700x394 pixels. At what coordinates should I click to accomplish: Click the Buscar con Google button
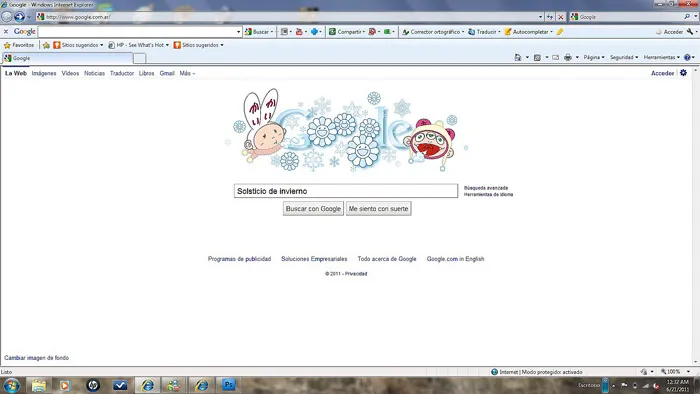tap(313, 209)
